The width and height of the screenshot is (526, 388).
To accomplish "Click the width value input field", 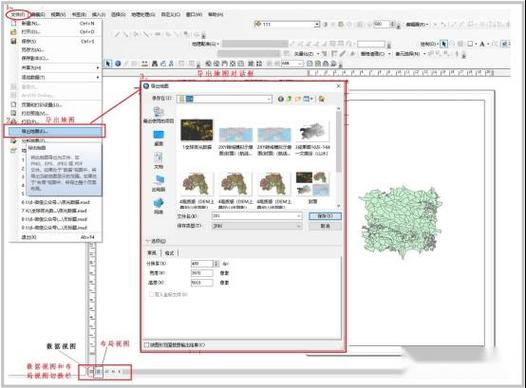I will (x=202, y=273).
